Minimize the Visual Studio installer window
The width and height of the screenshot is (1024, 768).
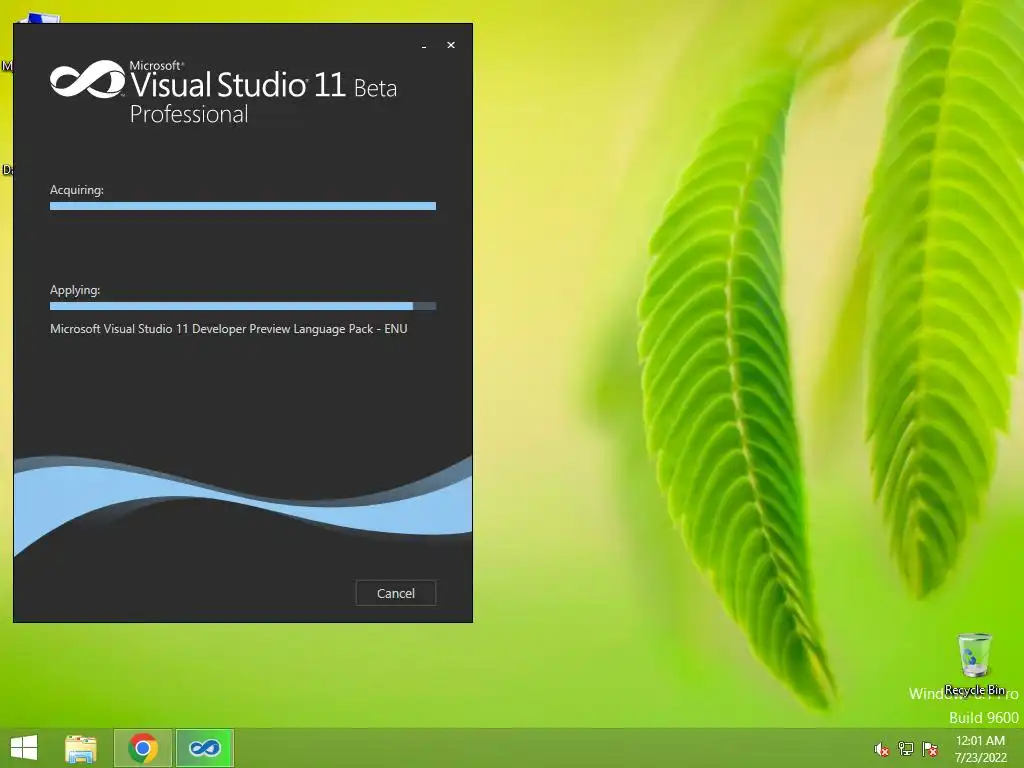424,46
